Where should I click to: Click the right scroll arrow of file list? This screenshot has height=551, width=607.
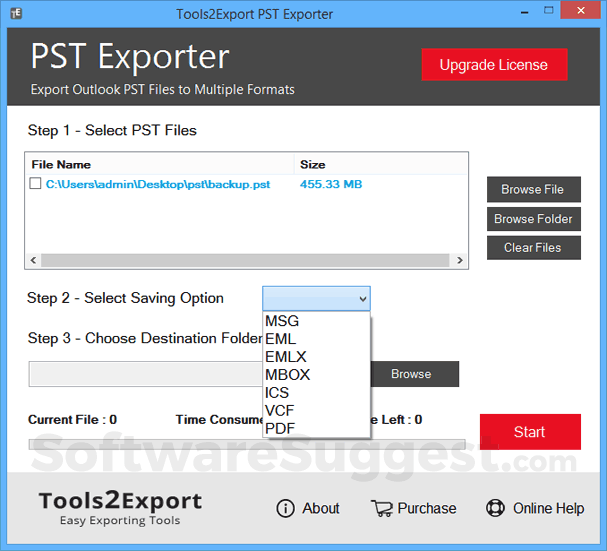coord(460,260)
